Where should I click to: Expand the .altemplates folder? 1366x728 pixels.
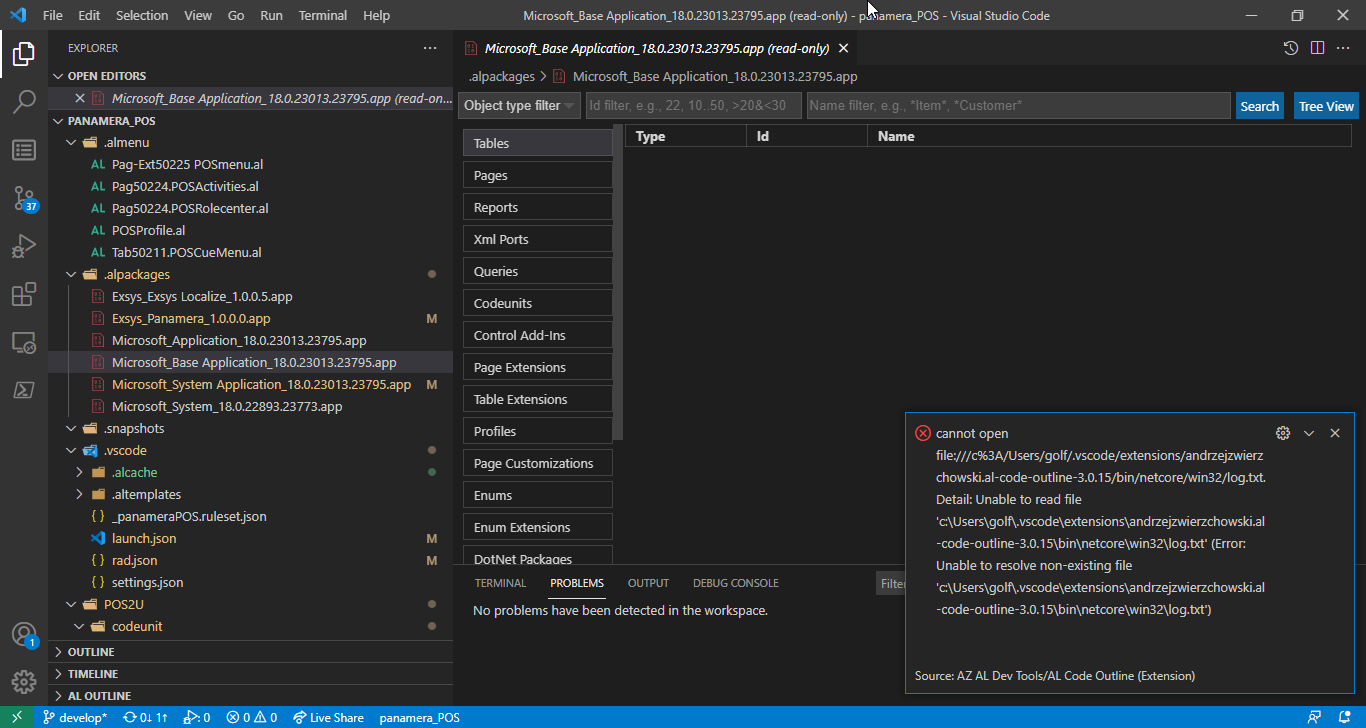pos(80,494)
